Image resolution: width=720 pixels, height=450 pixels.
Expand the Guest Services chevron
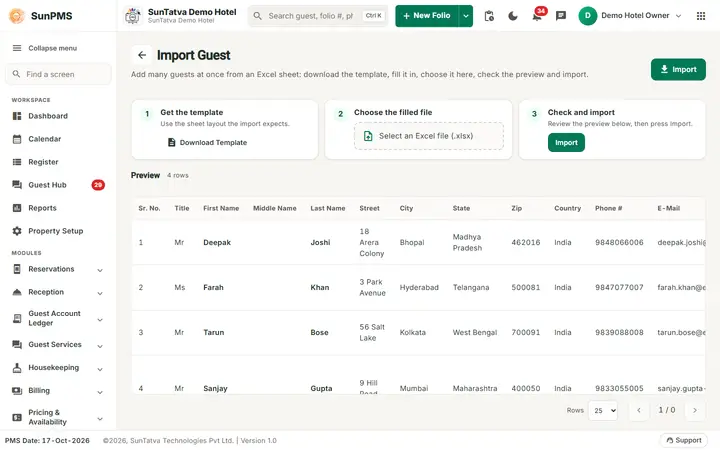coord(100,346)
